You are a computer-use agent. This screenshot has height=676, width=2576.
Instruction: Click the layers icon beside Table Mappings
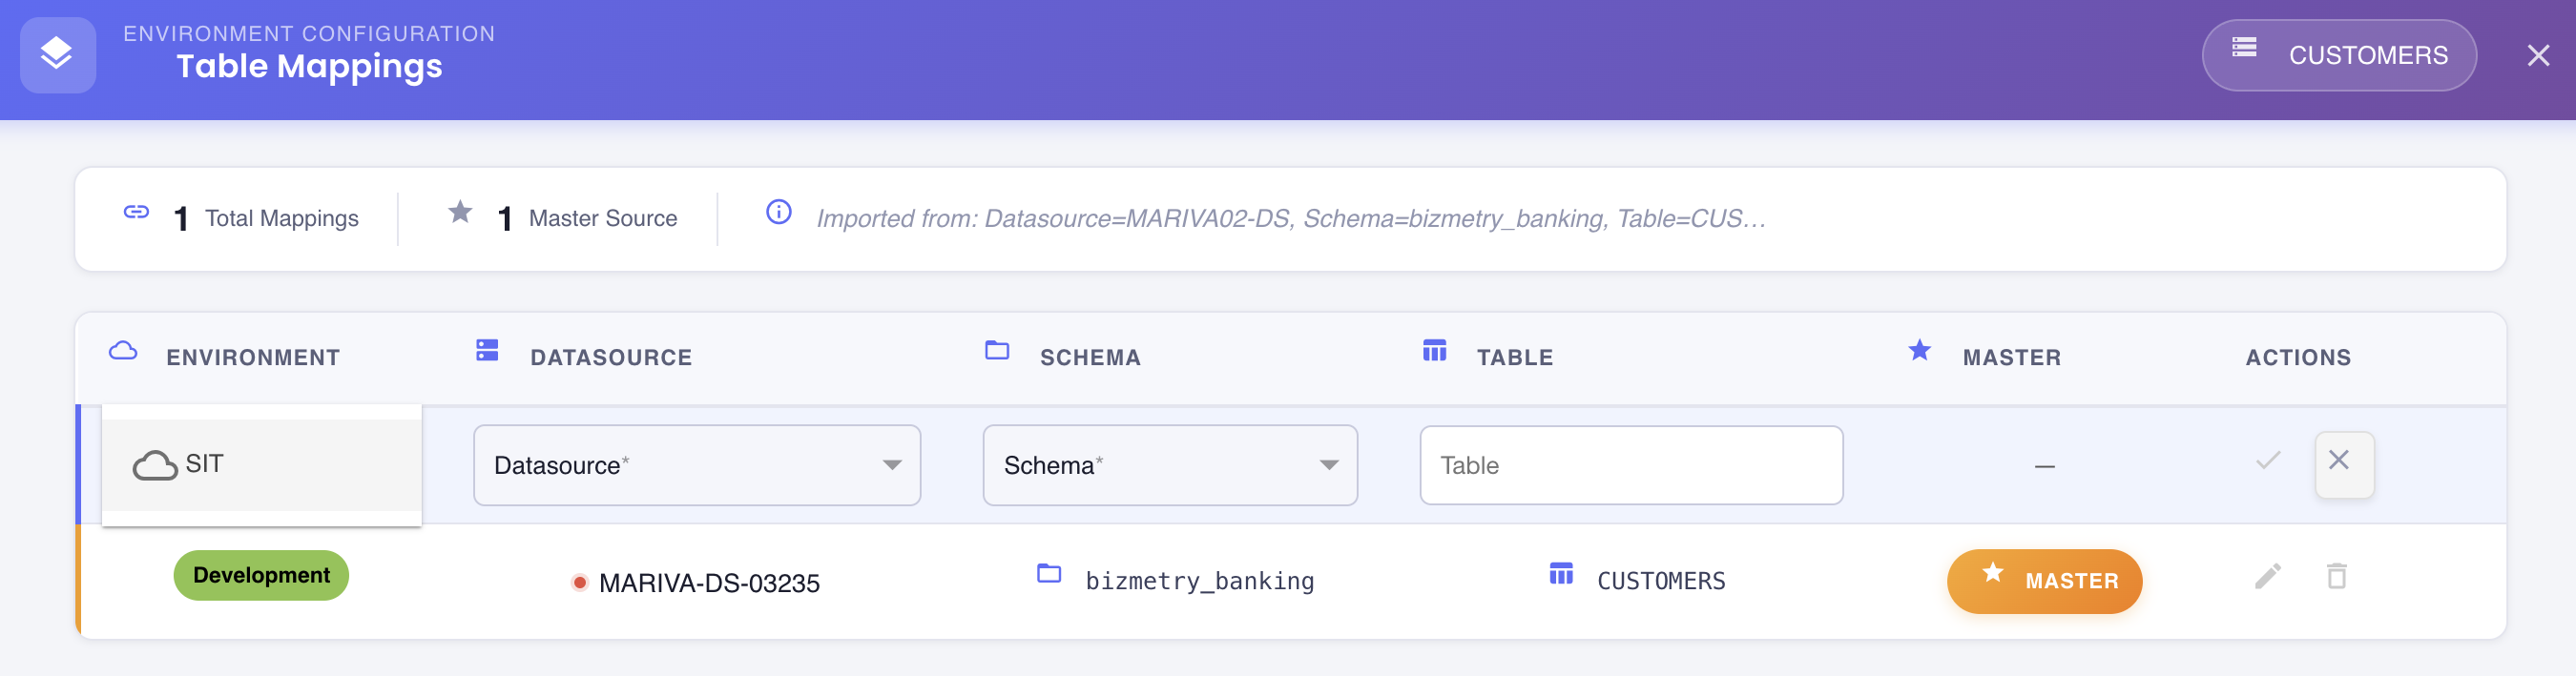tap(57, 54)
